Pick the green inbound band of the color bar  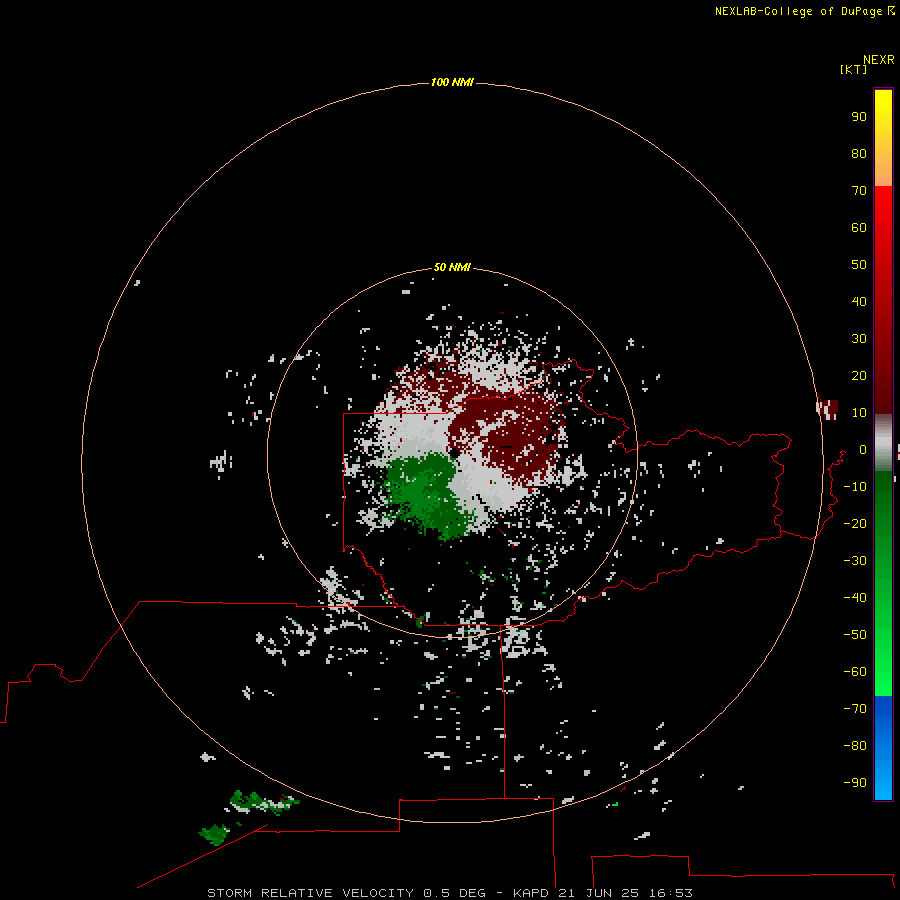[x=883, y=583]
